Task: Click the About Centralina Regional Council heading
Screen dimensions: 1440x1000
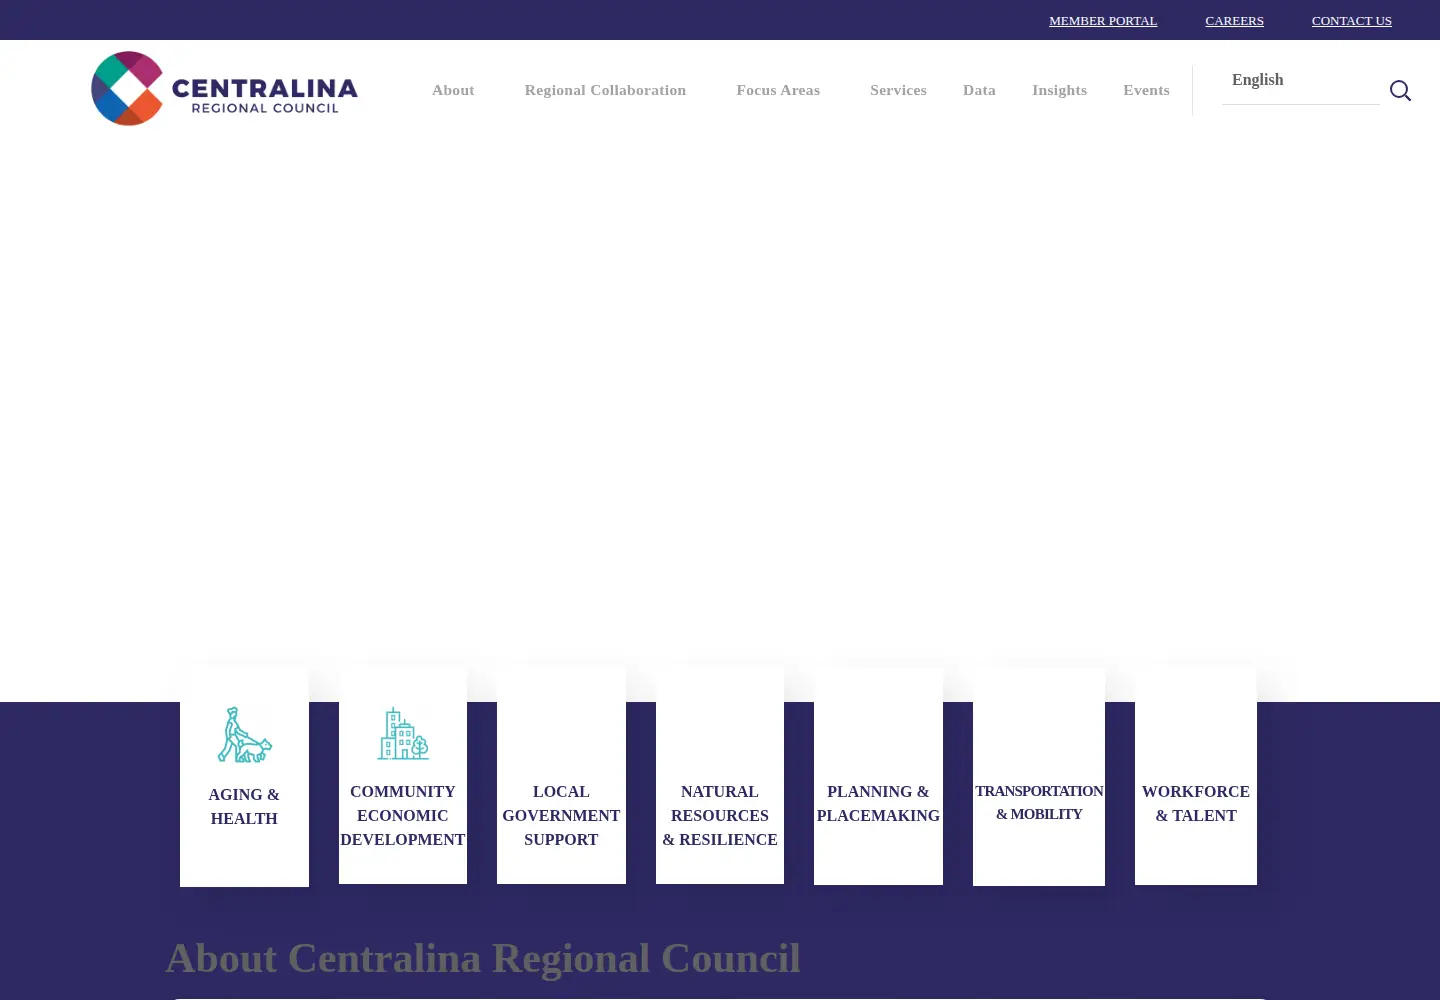Action: click(483, 958)
